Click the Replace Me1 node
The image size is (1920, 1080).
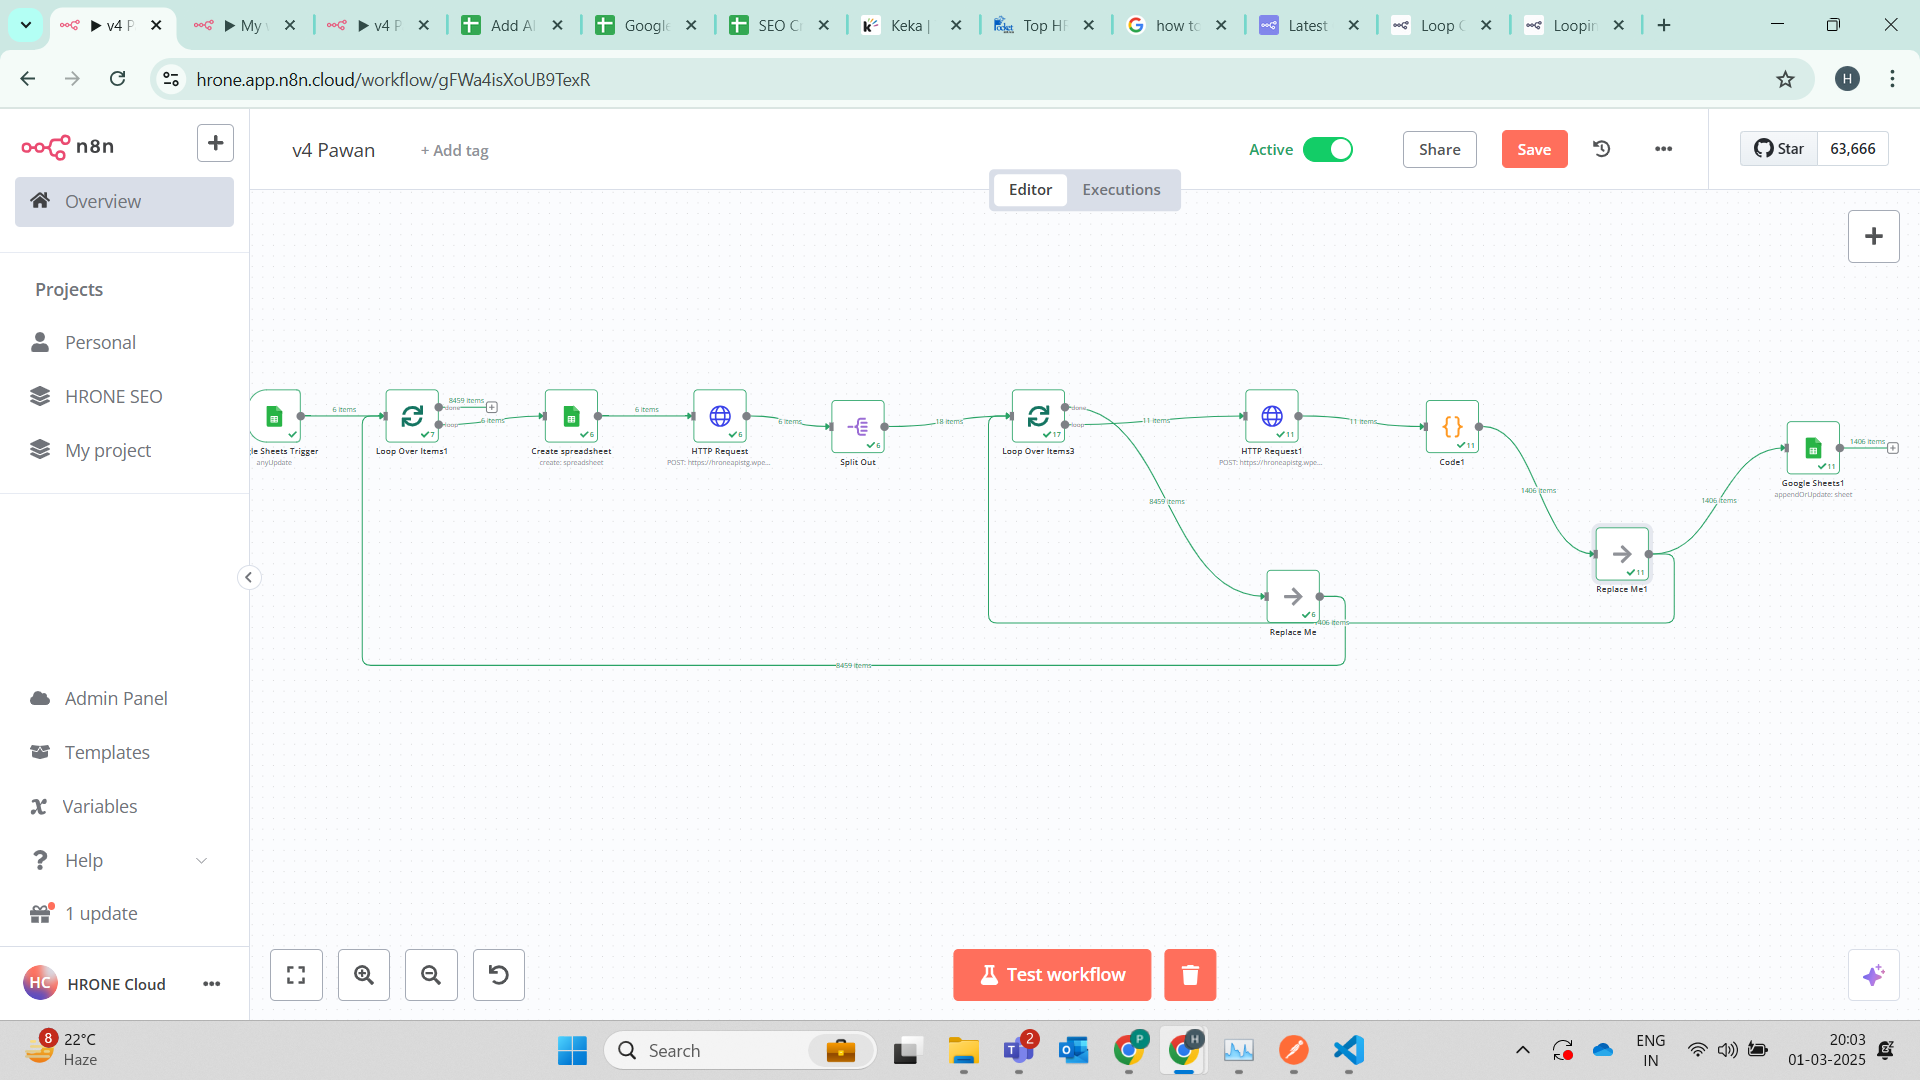coord(1622,554)
